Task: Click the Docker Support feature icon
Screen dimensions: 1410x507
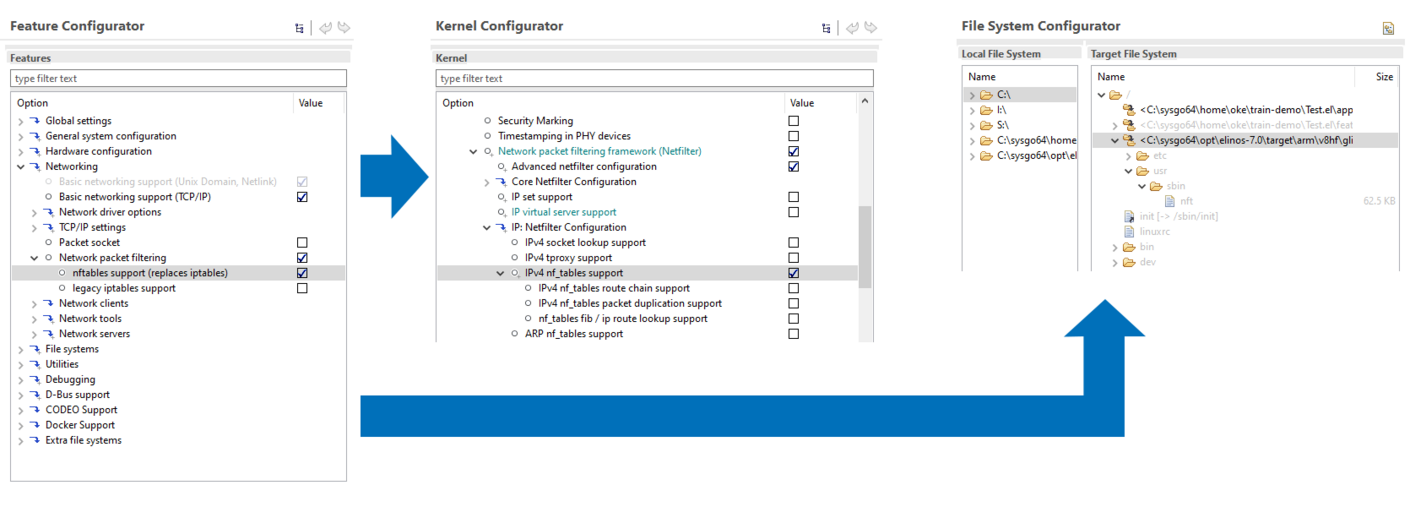Action: click(x=34, y=425)
